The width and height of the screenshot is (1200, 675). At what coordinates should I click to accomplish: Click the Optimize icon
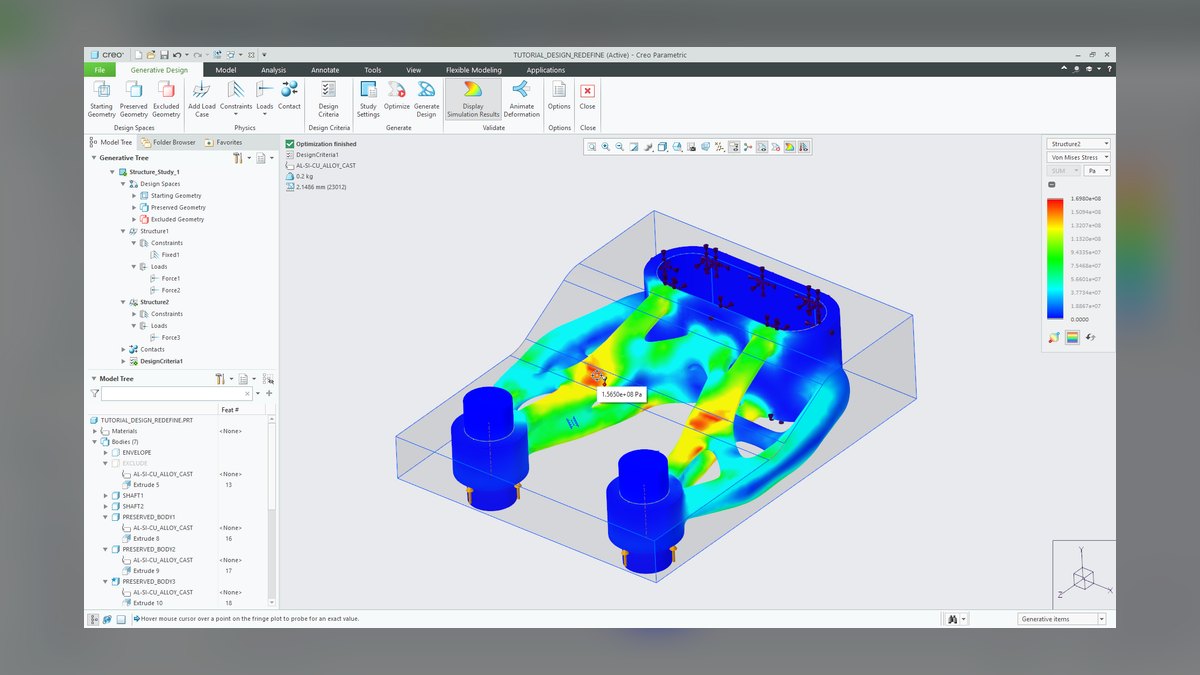397,89
